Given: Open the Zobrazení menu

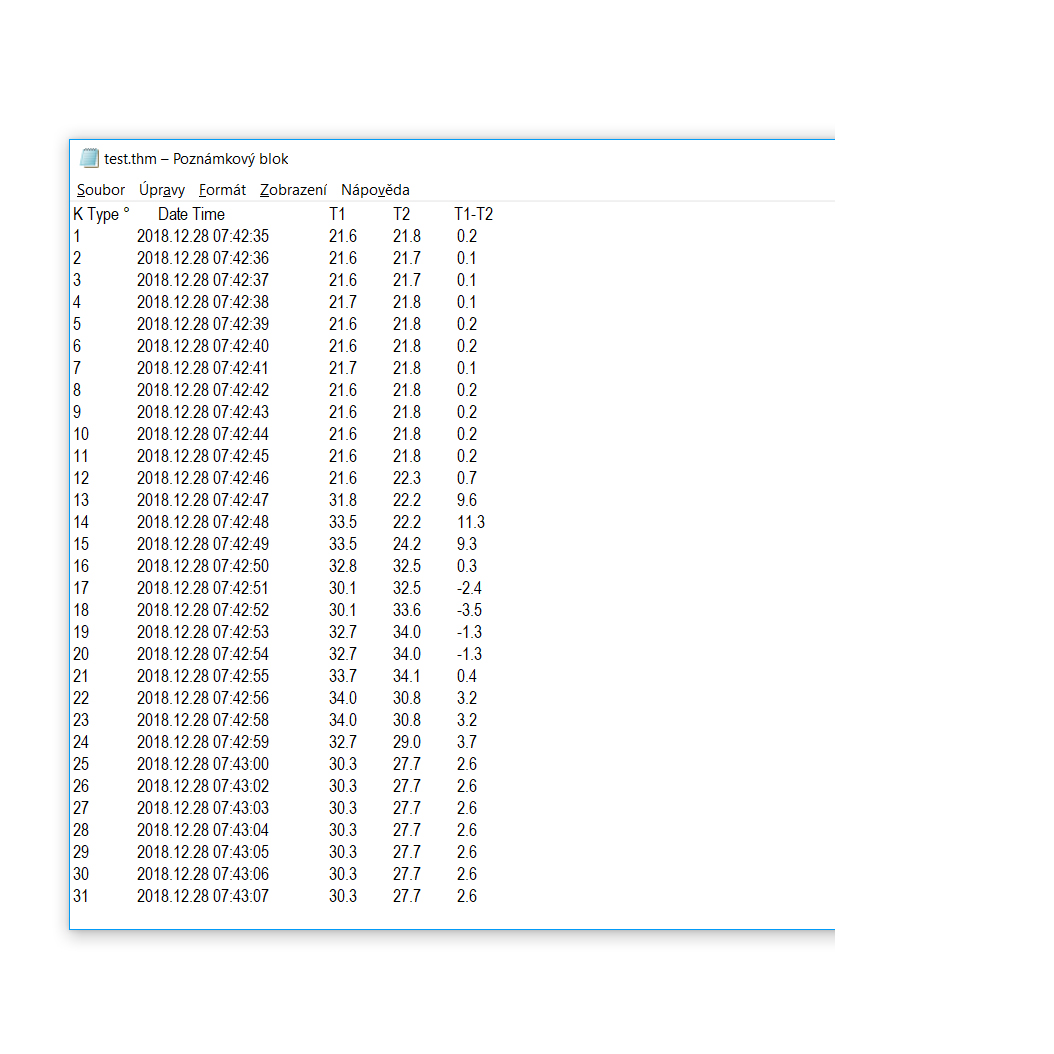Looking at the screenshot, I should [x=293, y=190].
